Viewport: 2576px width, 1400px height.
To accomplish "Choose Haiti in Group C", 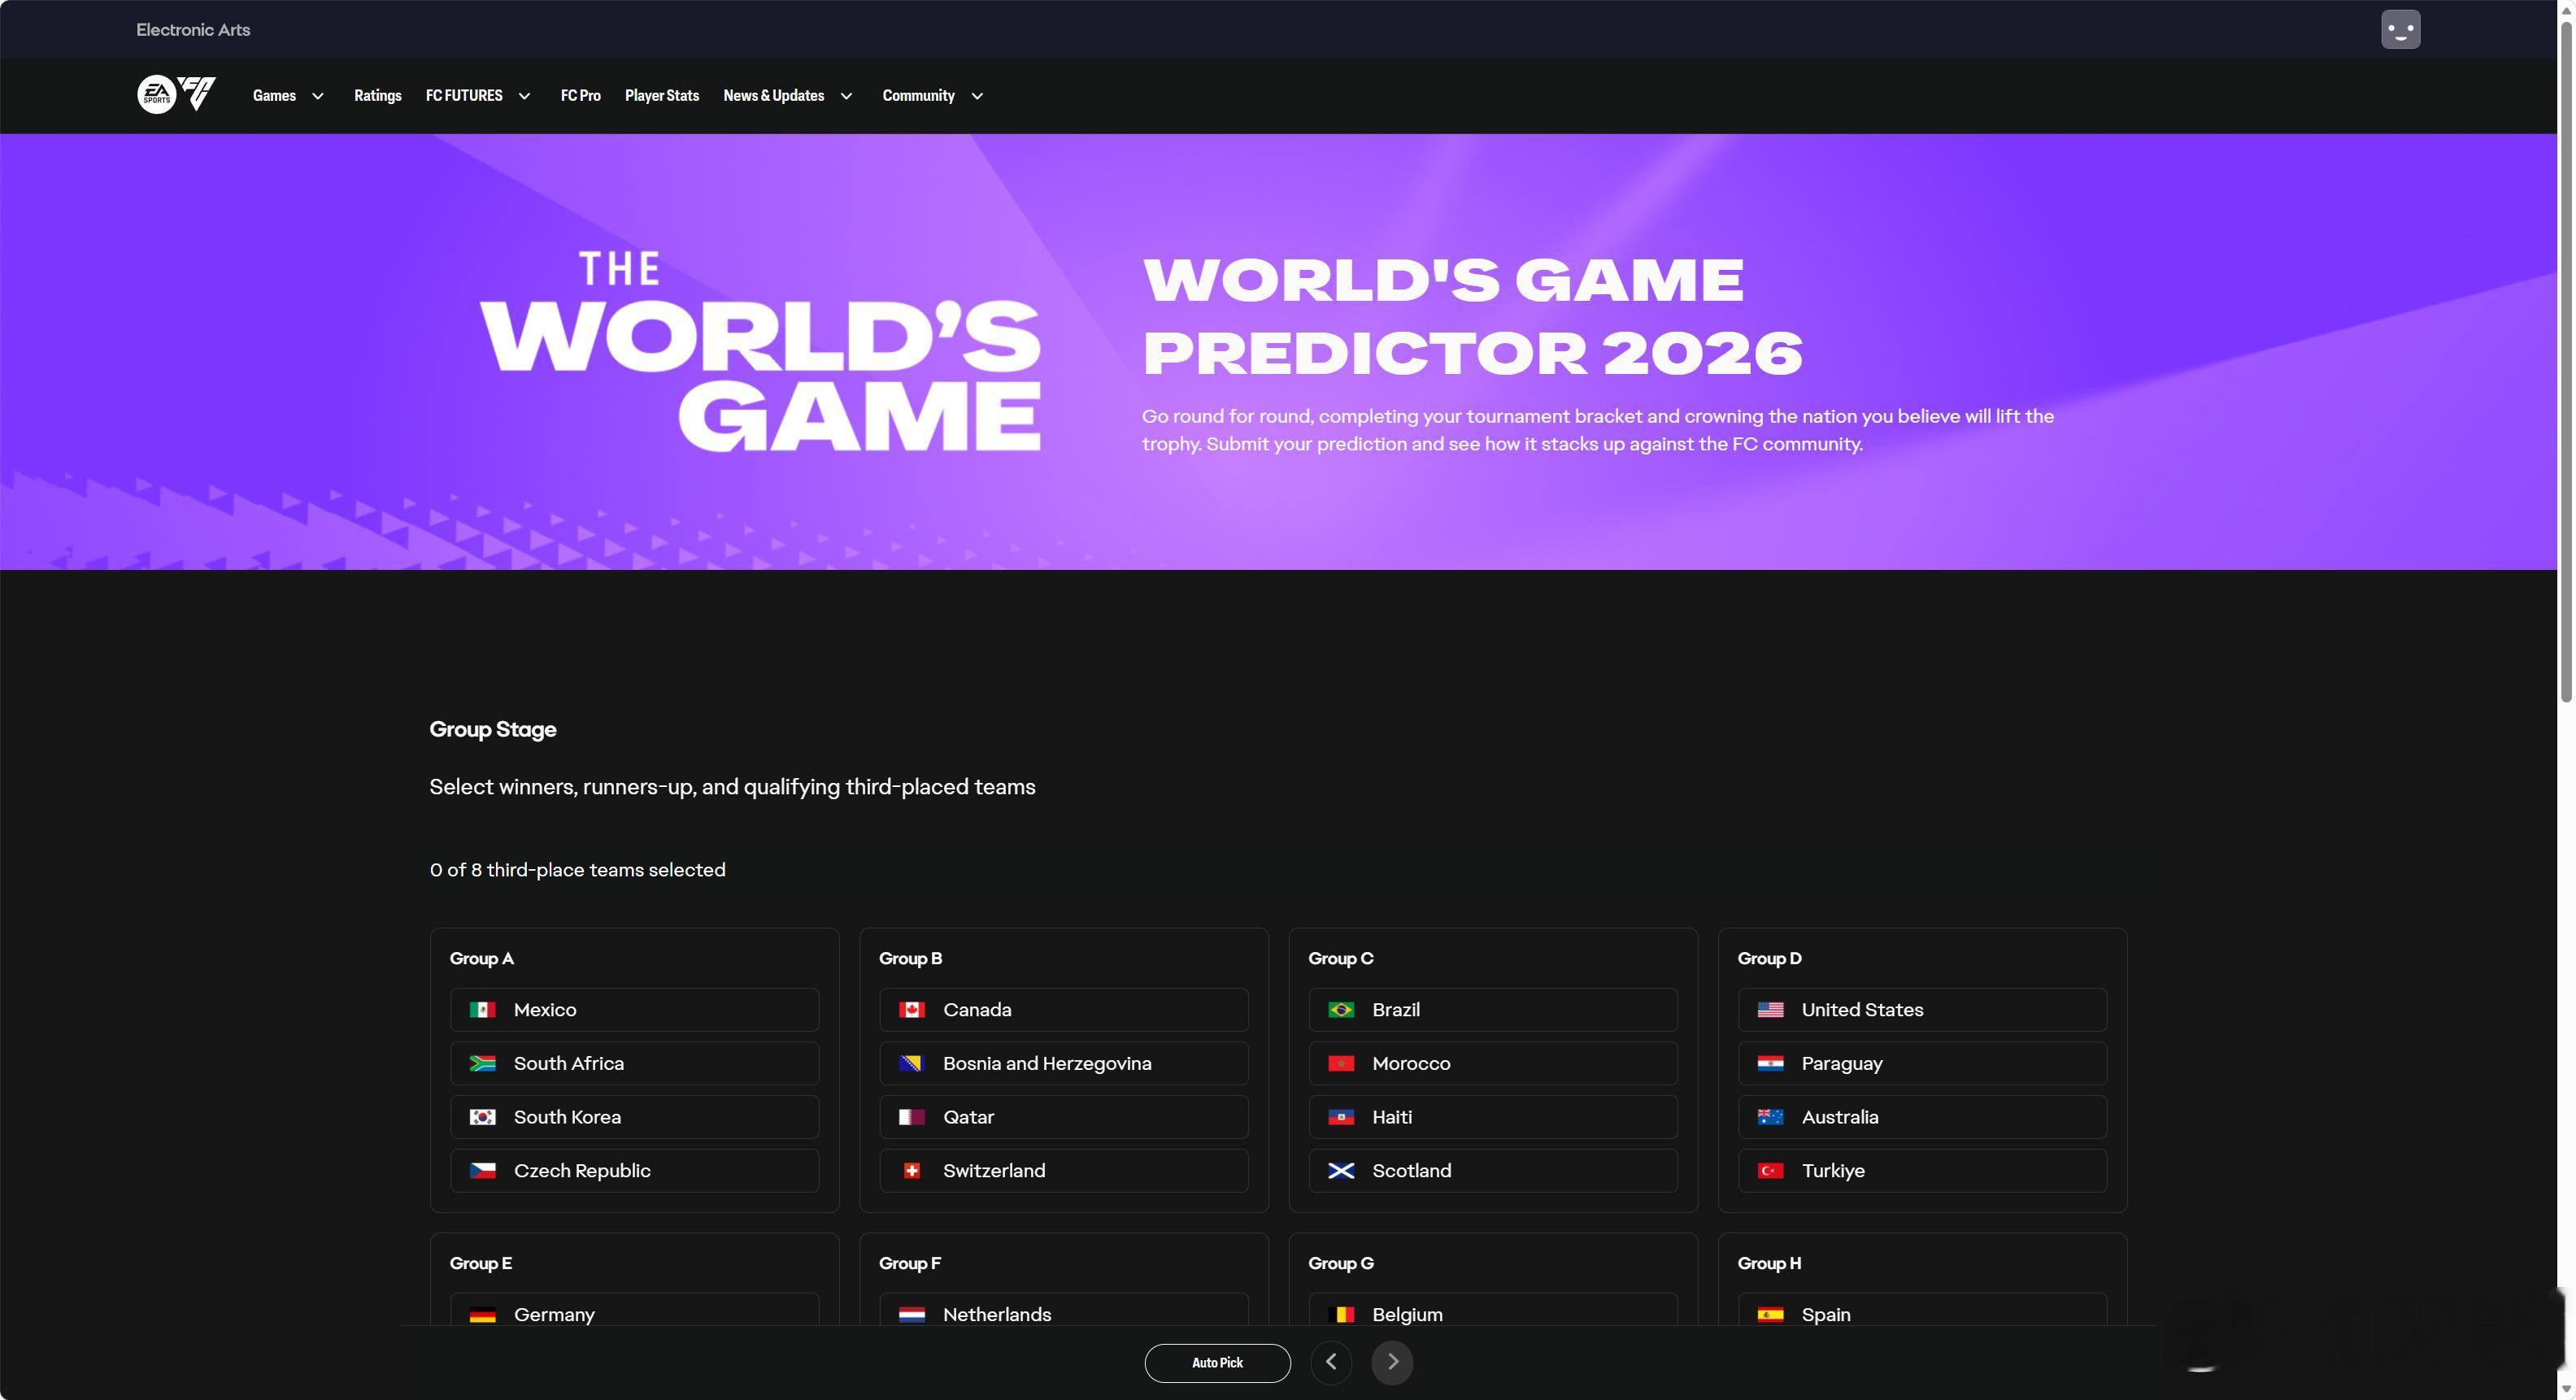I will [1493, 1117].
